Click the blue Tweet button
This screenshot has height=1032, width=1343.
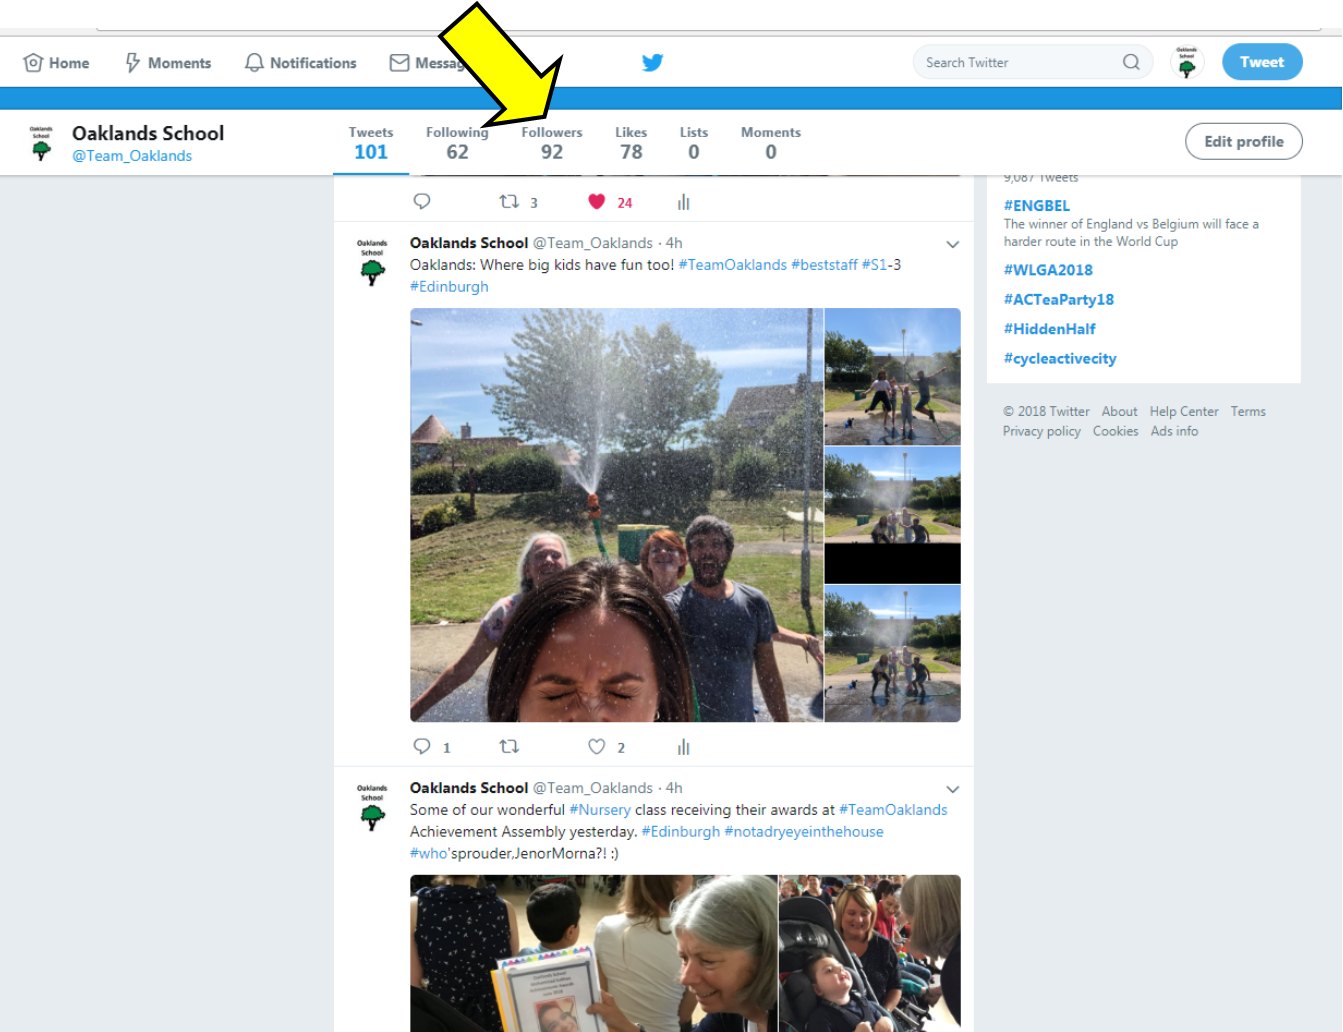click(x=1261, y=62)
